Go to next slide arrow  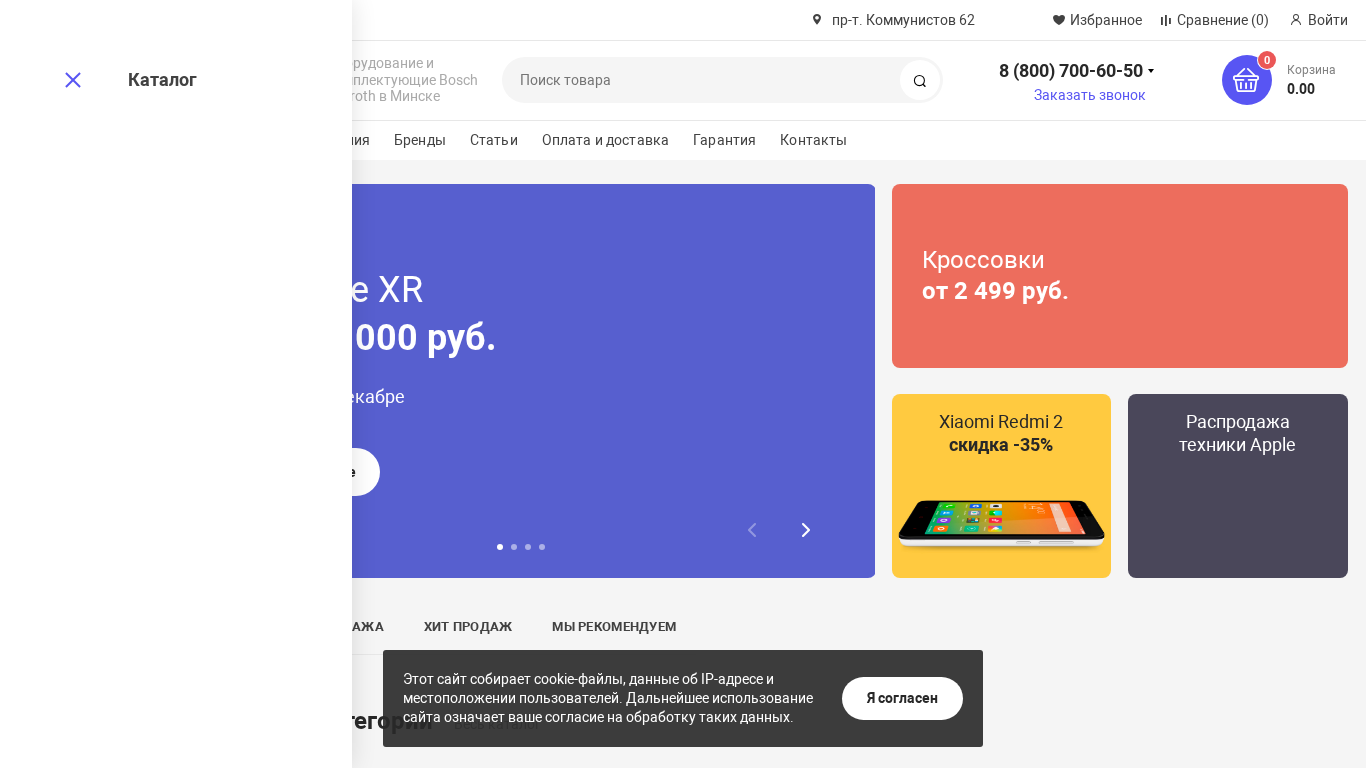(x=806, y=530)
